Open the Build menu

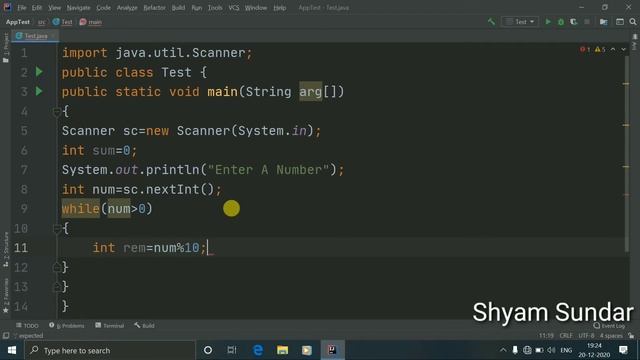click(178, 8)
